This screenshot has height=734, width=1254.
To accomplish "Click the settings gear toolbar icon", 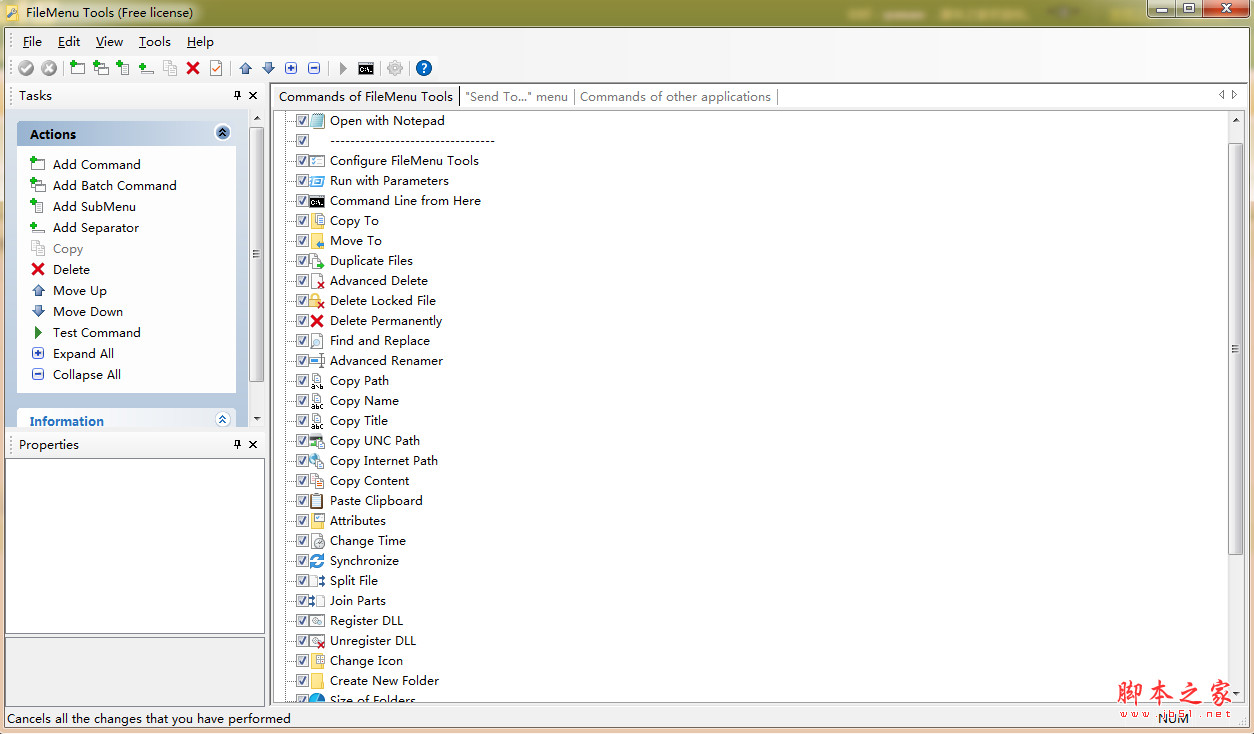I will click(x=395, y=68).
